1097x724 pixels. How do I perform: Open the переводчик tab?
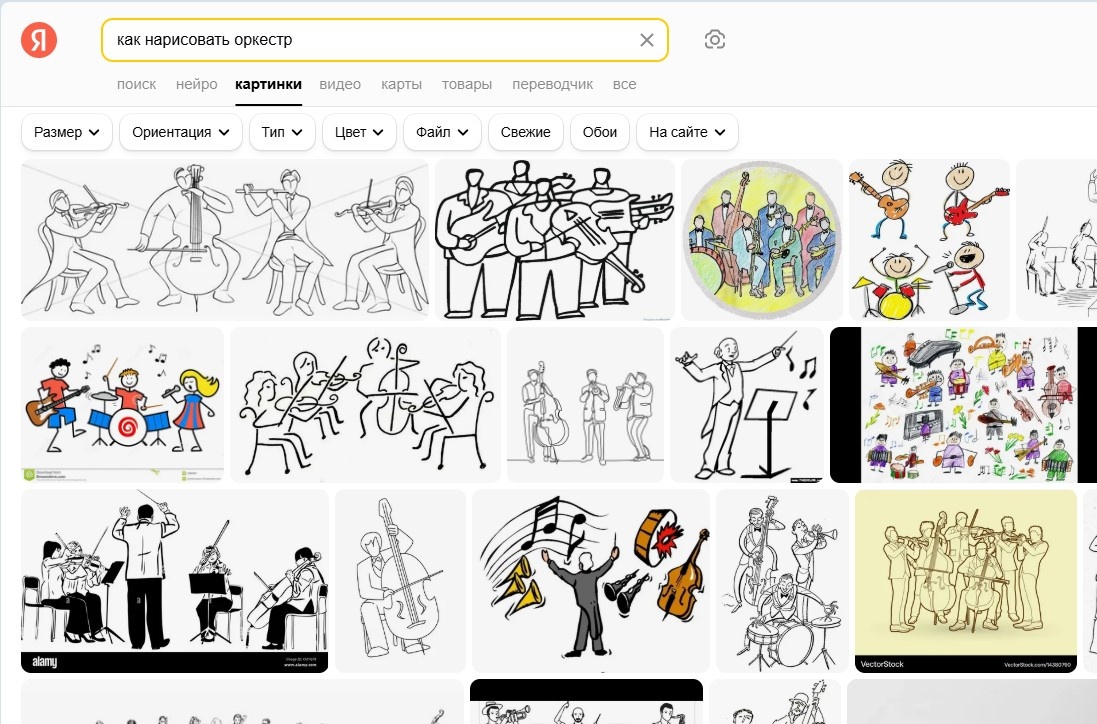point(553,84)
